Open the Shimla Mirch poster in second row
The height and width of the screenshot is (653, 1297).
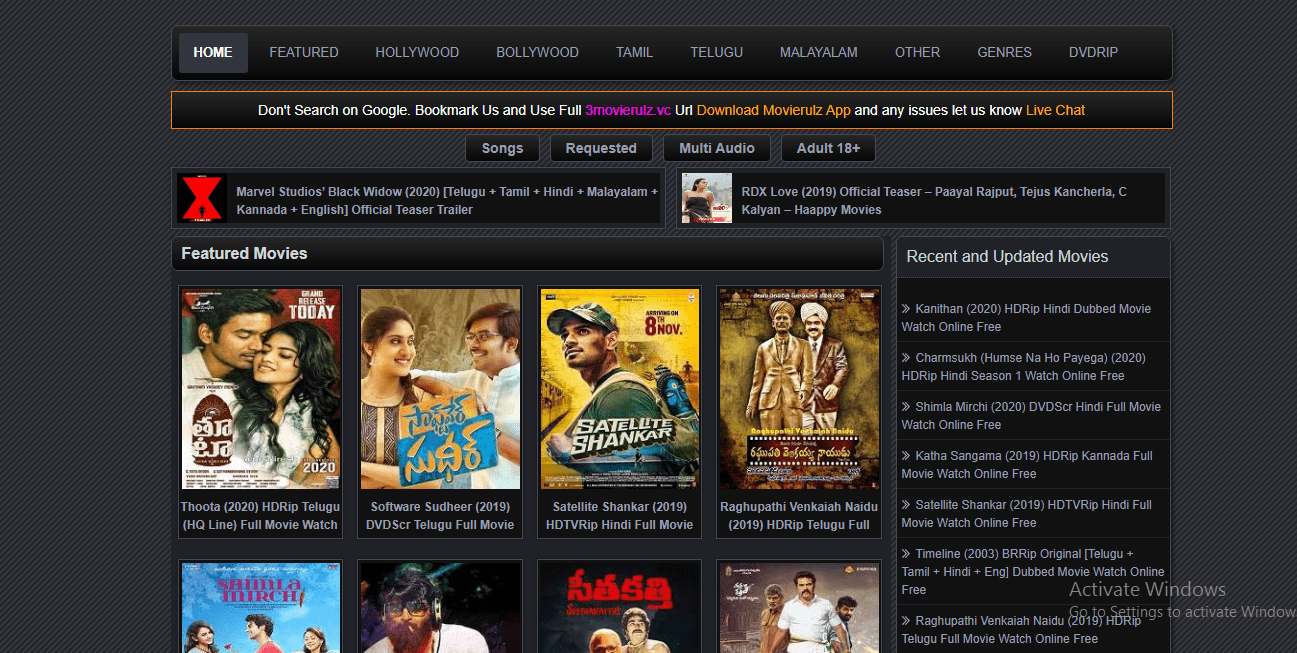click(260, 608)
